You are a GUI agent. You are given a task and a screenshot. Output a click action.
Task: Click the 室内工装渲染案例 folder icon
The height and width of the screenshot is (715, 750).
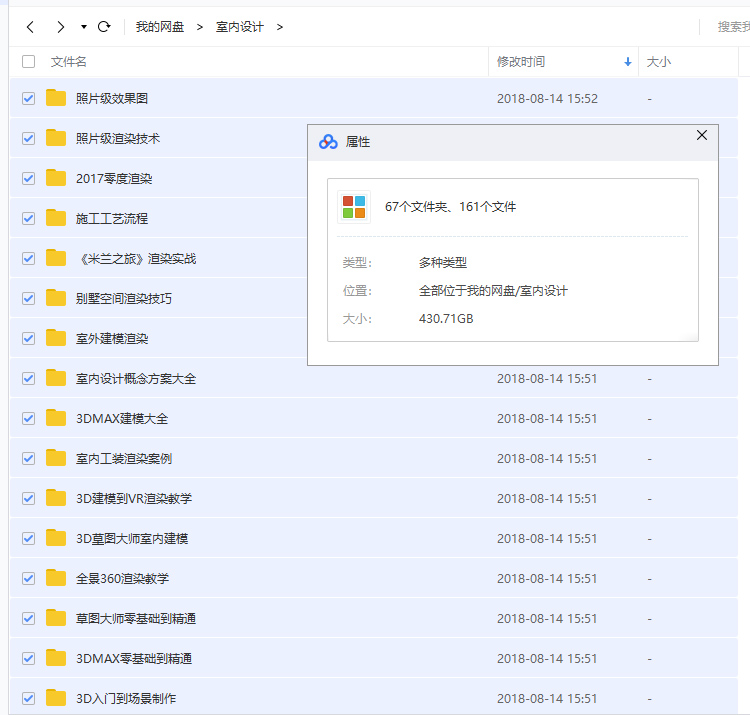coord(56,458)
